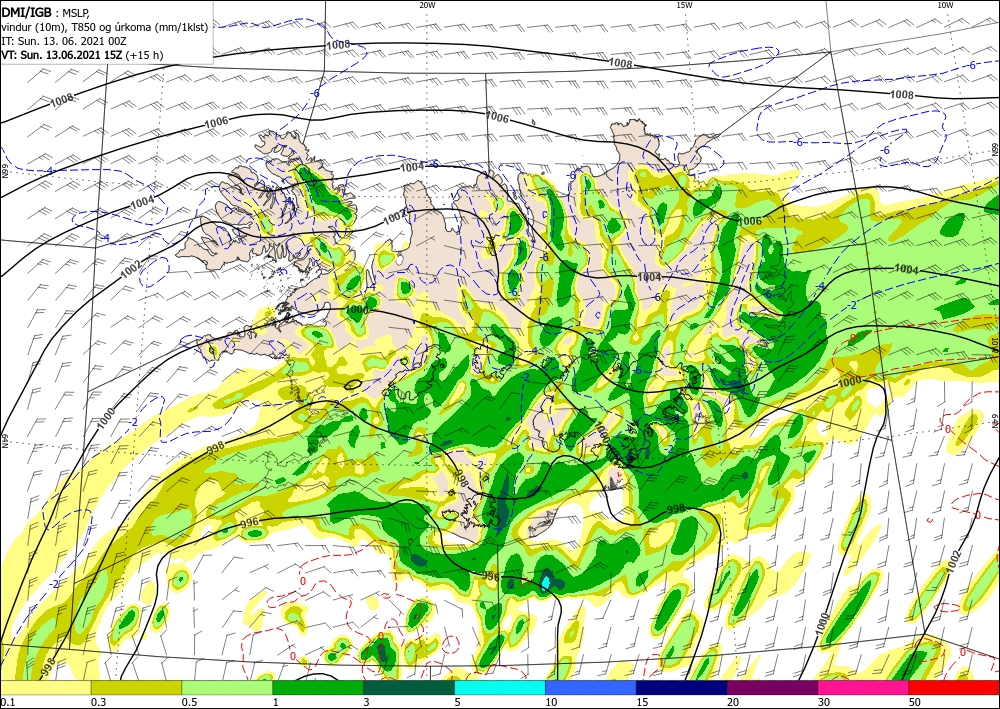The height and width of the screenshot is (709, 1000).
Task: Click the 'DMI/IGB : MSLP,' title text
Action: tap(46, 12)
